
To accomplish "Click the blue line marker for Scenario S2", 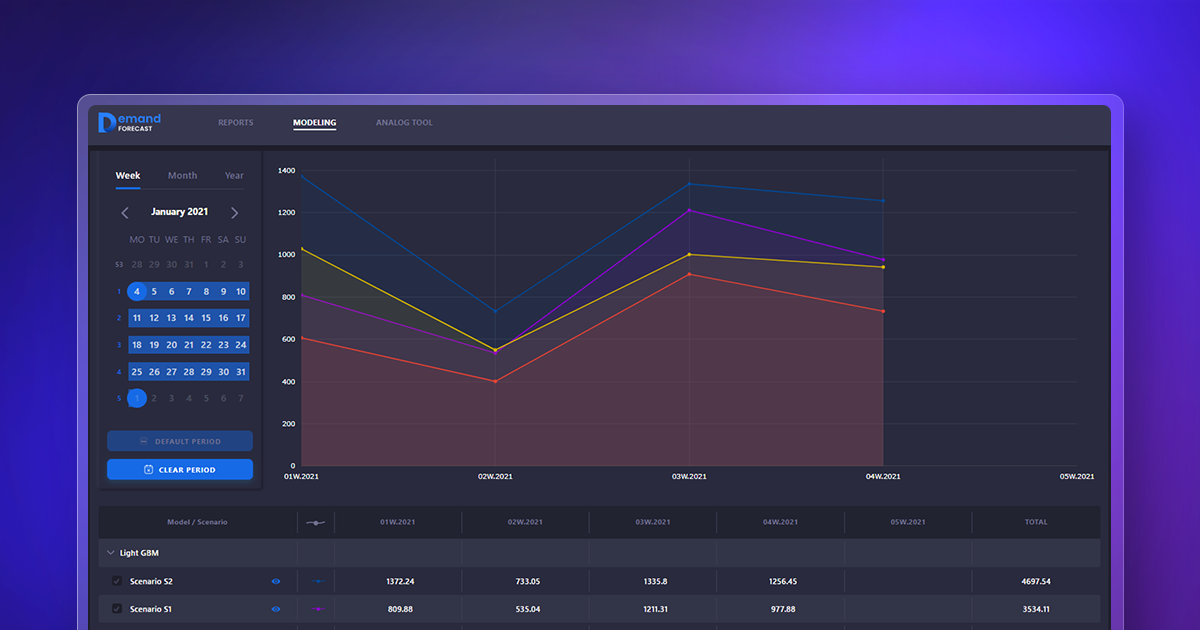I will tap(317, 581).
